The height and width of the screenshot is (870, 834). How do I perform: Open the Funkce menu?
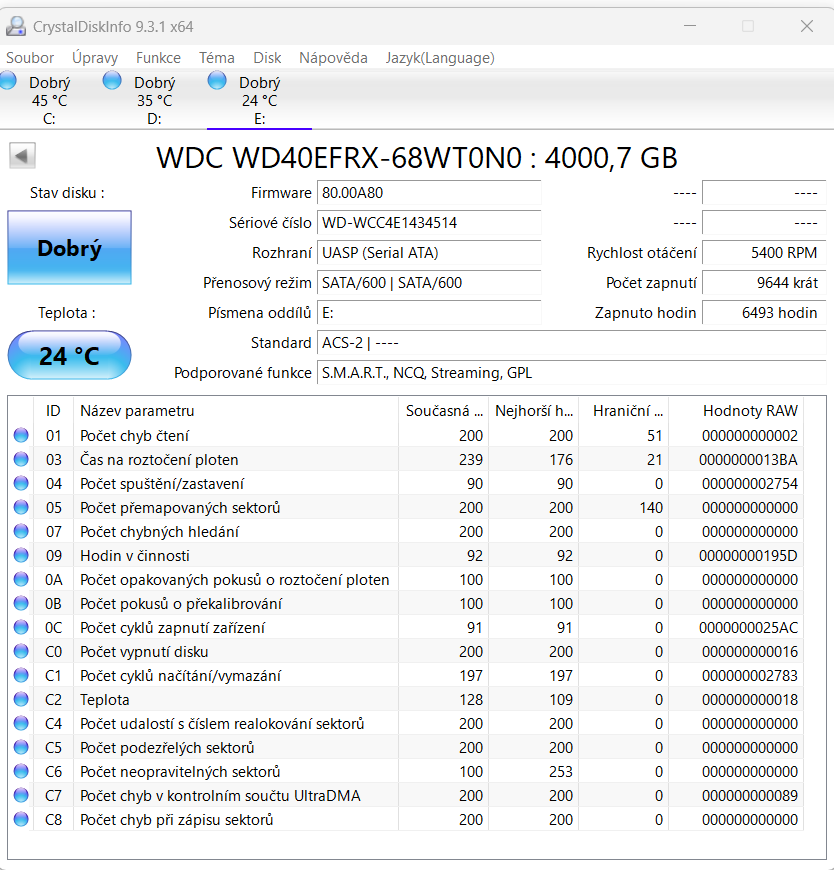(158, 57)
